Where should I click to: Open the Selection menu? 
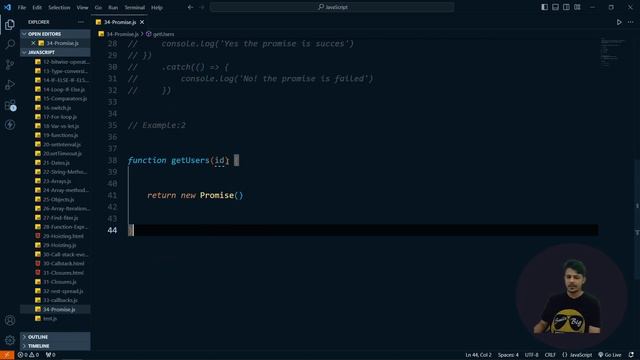pyautogui.click(x=59, y=7)
